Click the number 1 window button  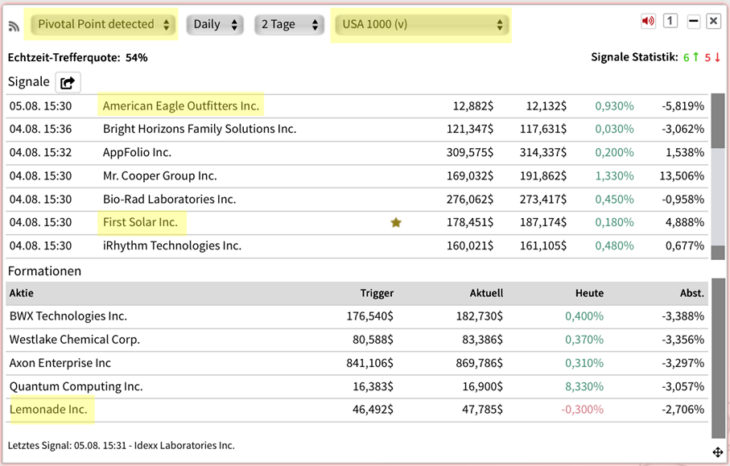coord(670,21)
